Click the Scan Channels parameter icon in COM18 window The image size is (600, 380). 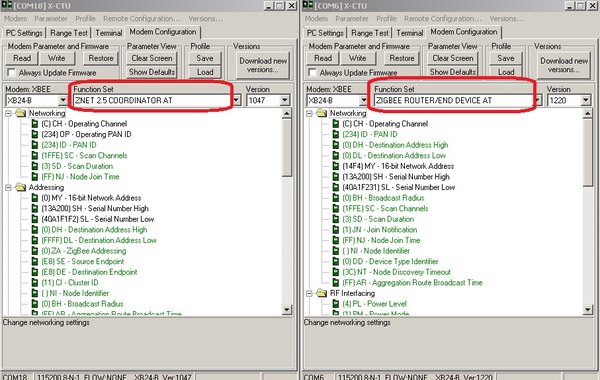[x=35, y=155]
